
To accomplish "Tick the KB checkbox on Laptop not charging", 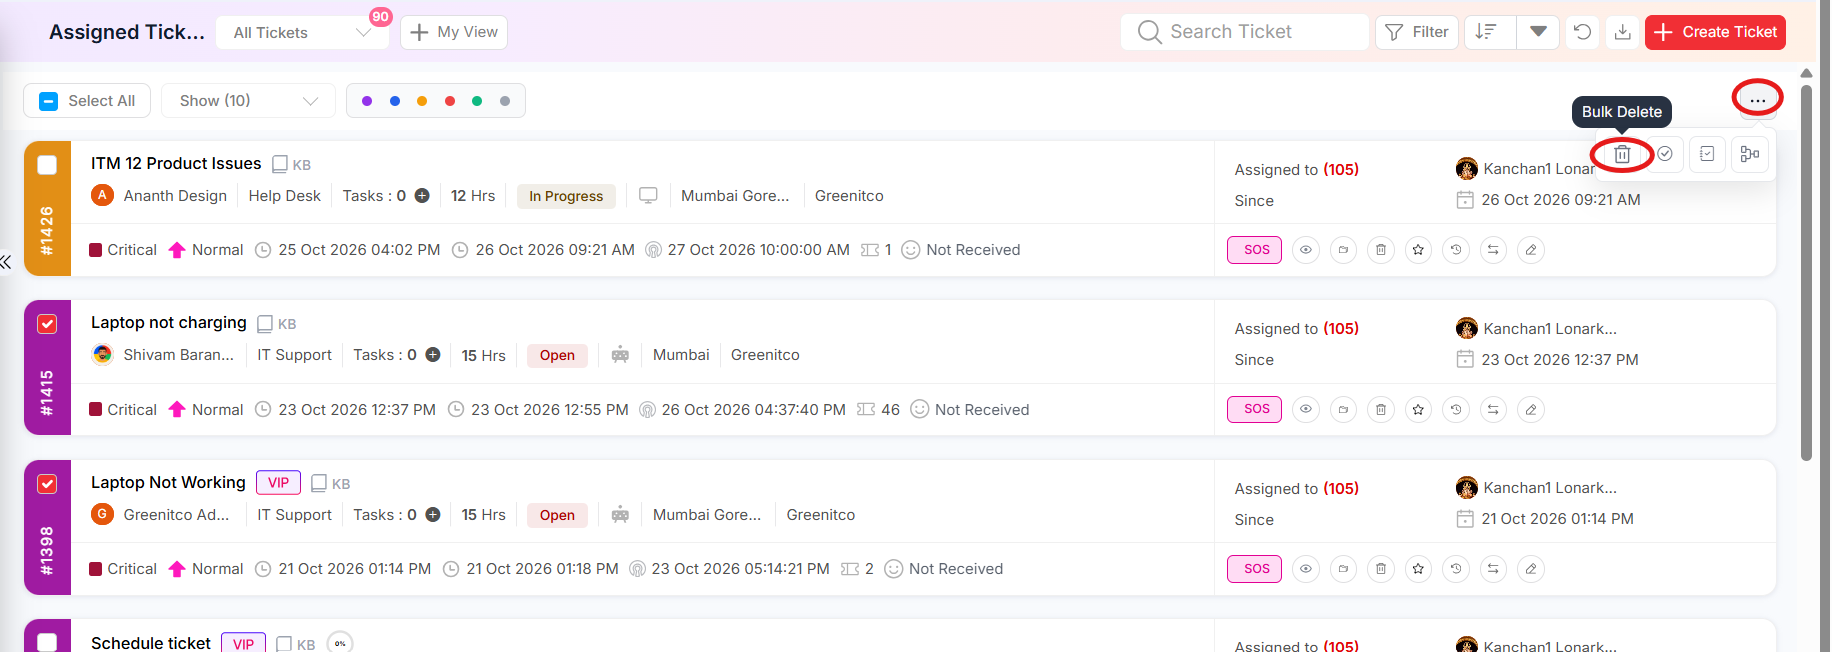I will point(265,324).
